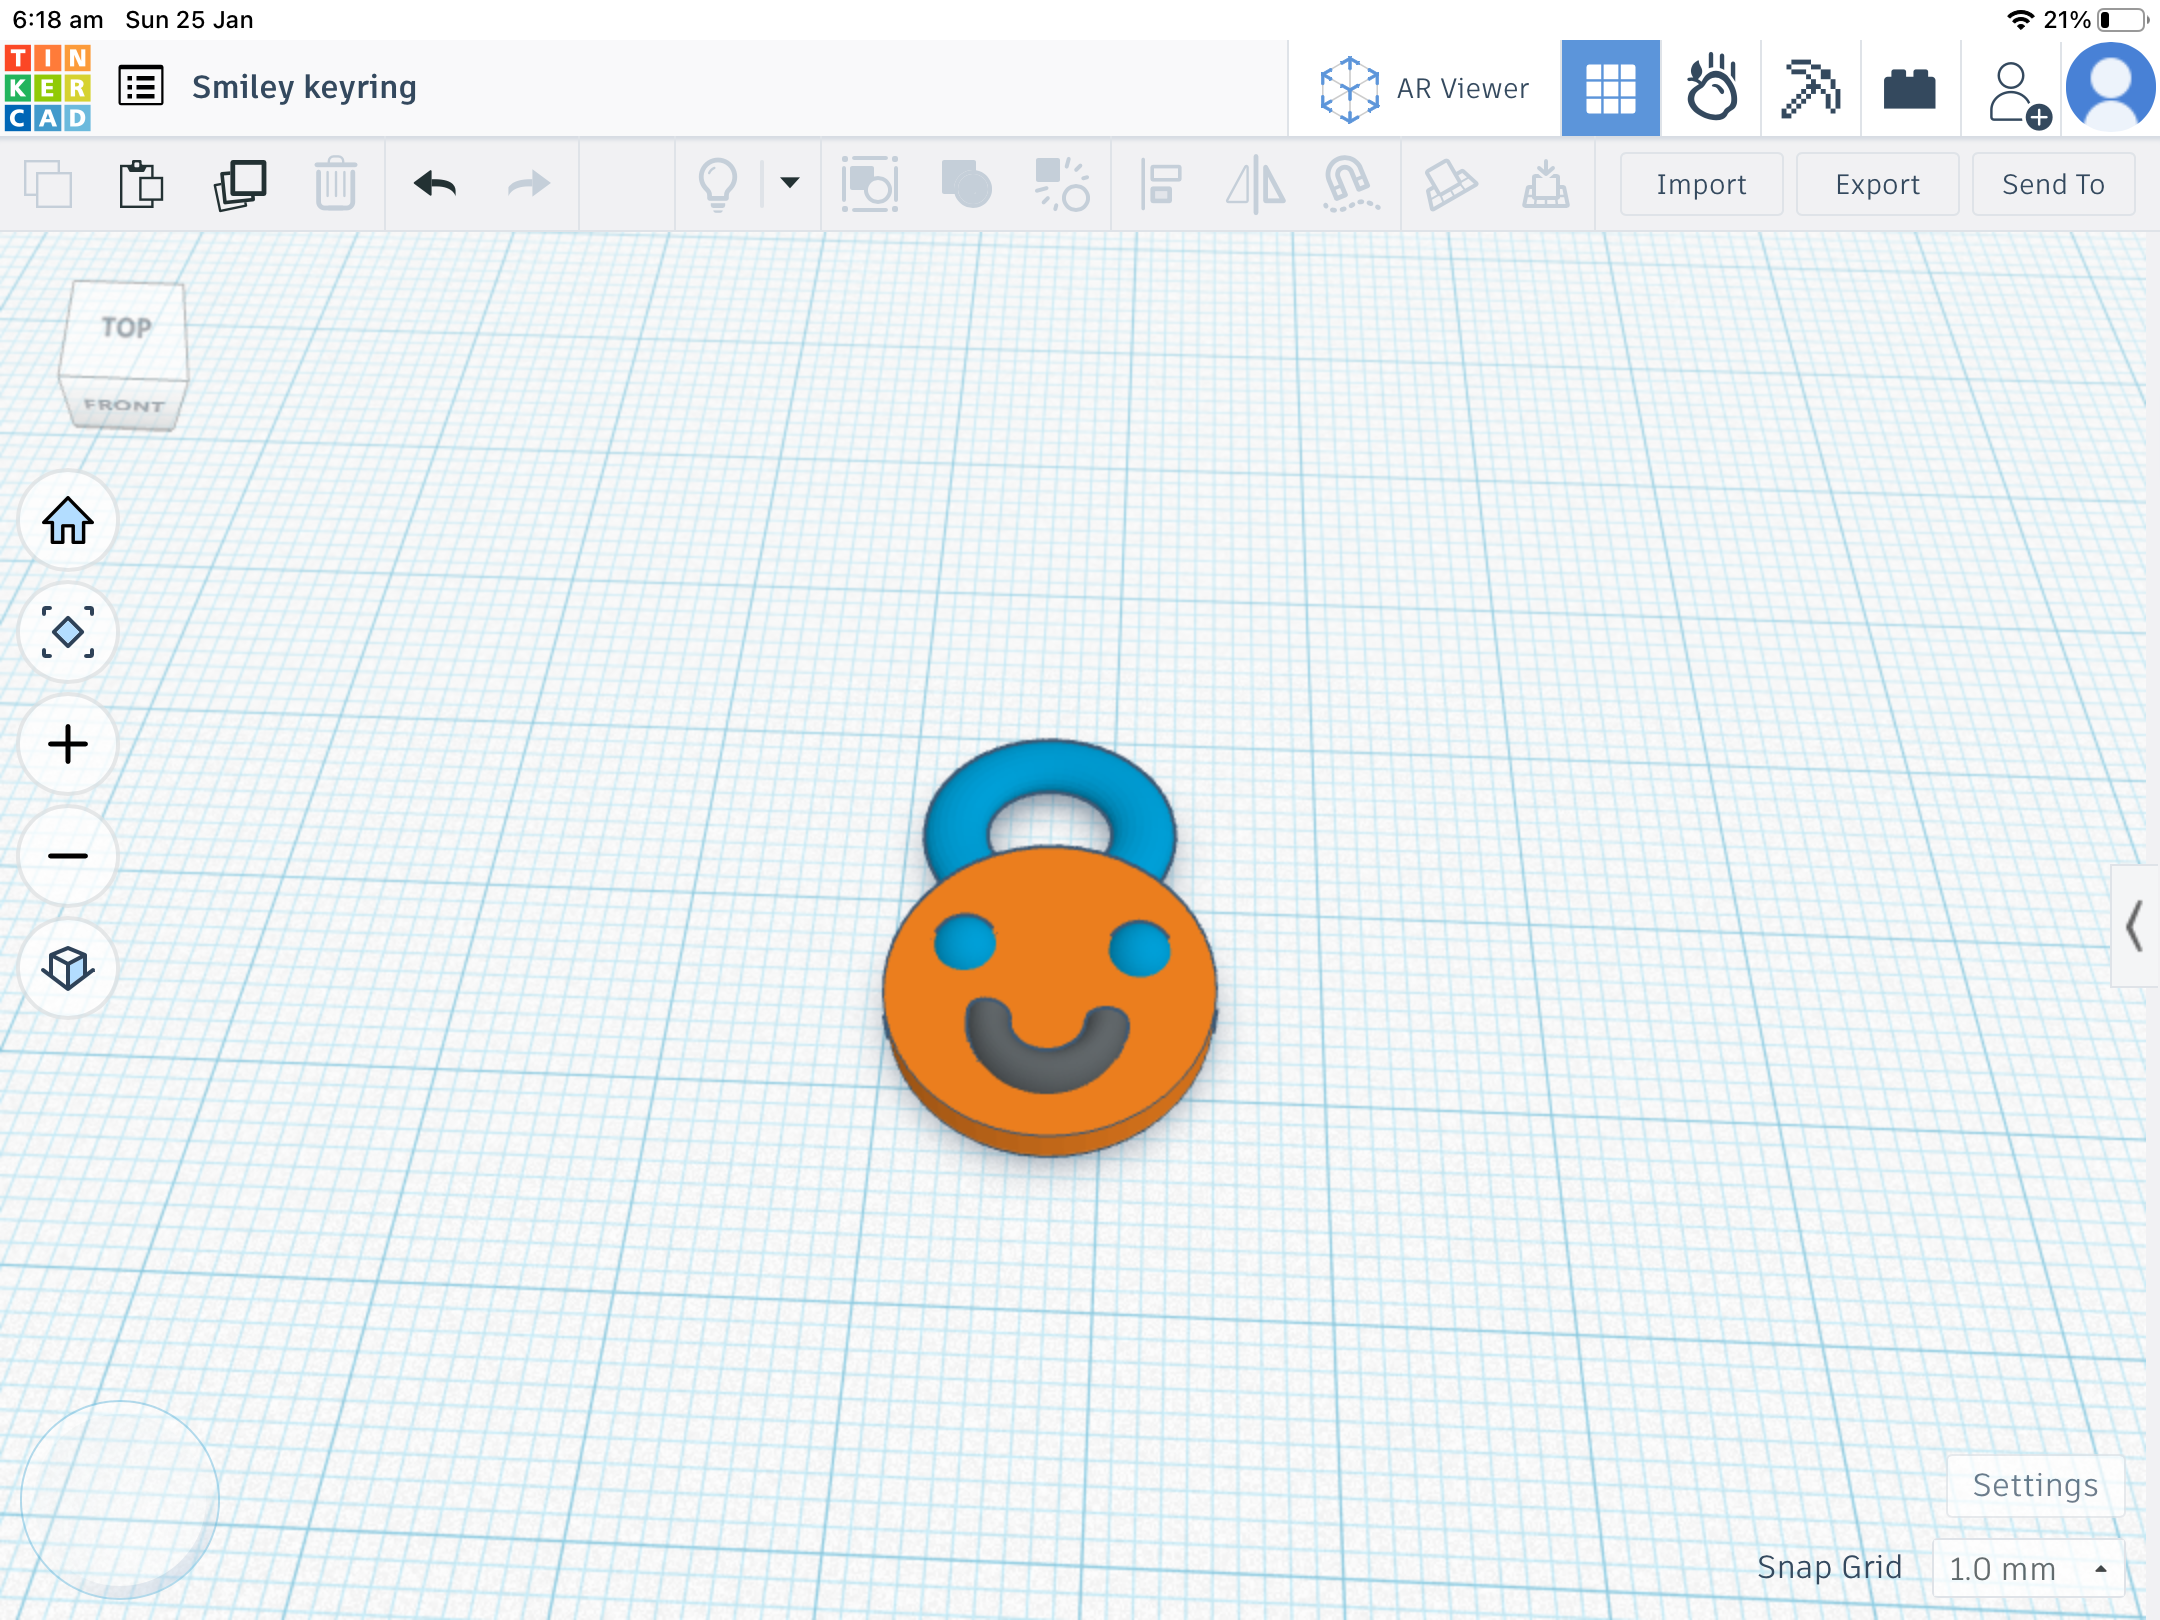Viewport: 2160px width, 1620px height.
Task: Click the scatter shapes tool
Action: click(1062, 184)
